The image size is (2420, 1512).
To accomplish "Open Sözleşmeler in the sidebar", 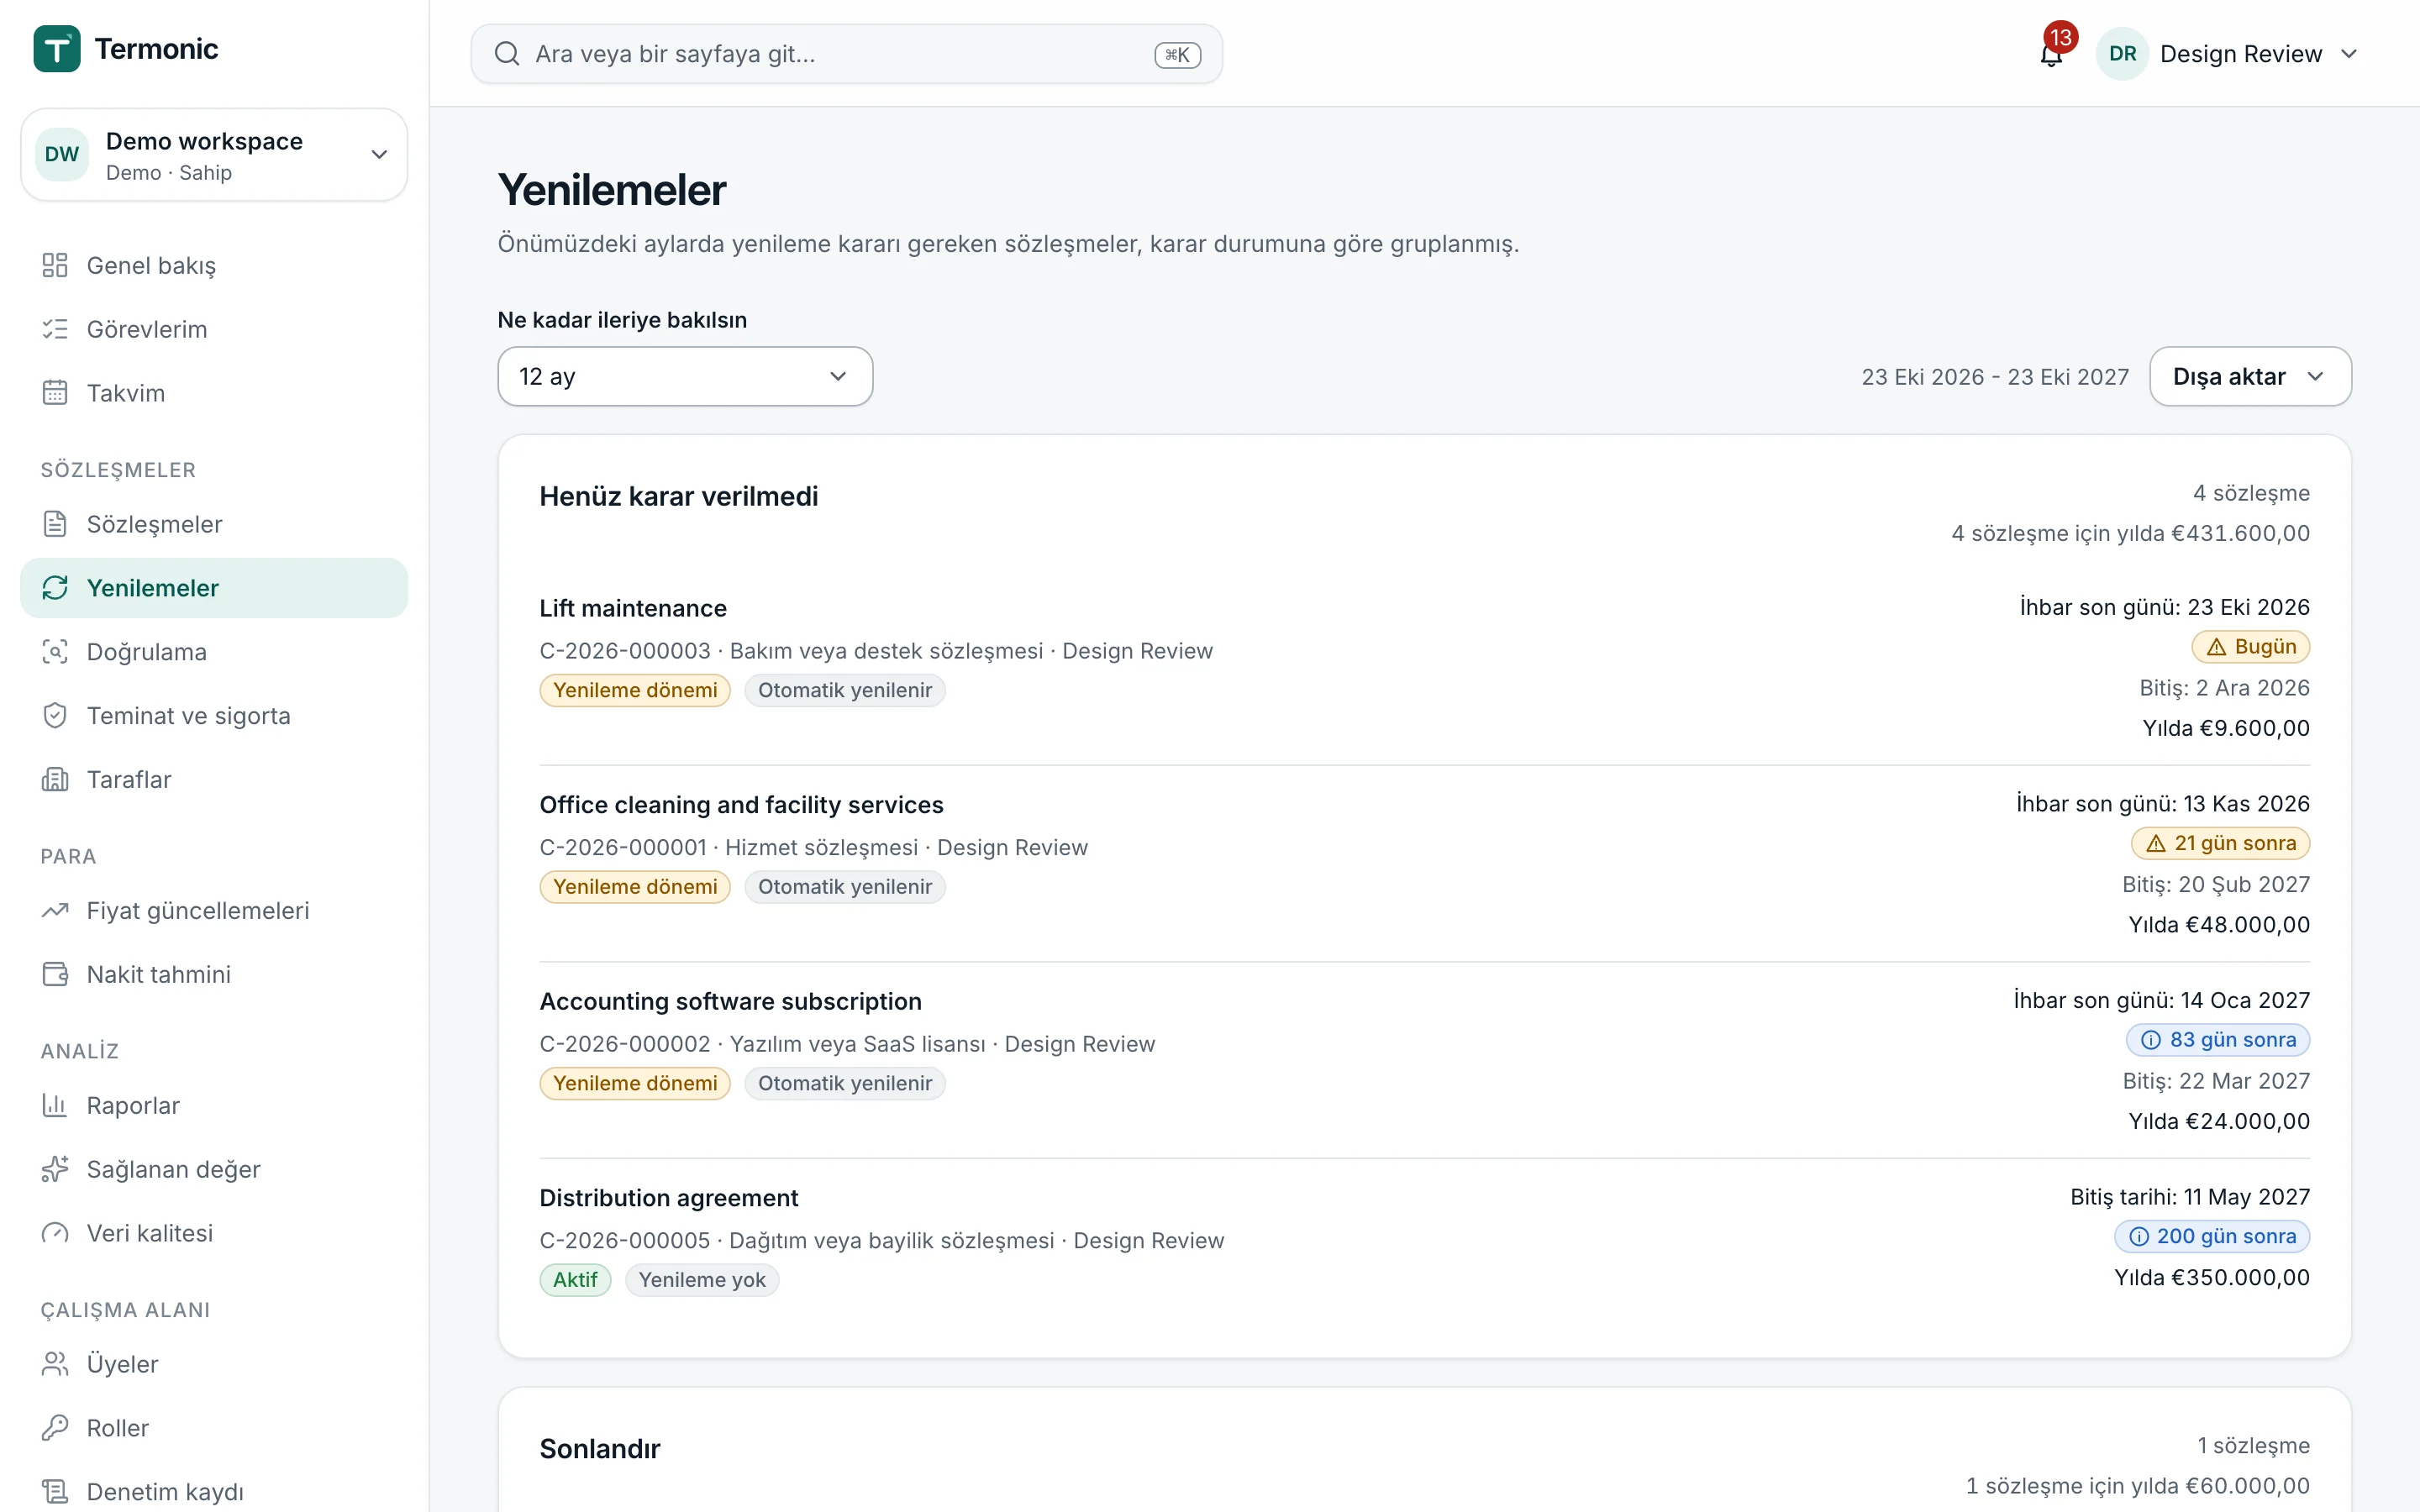I will pos(214,524).
